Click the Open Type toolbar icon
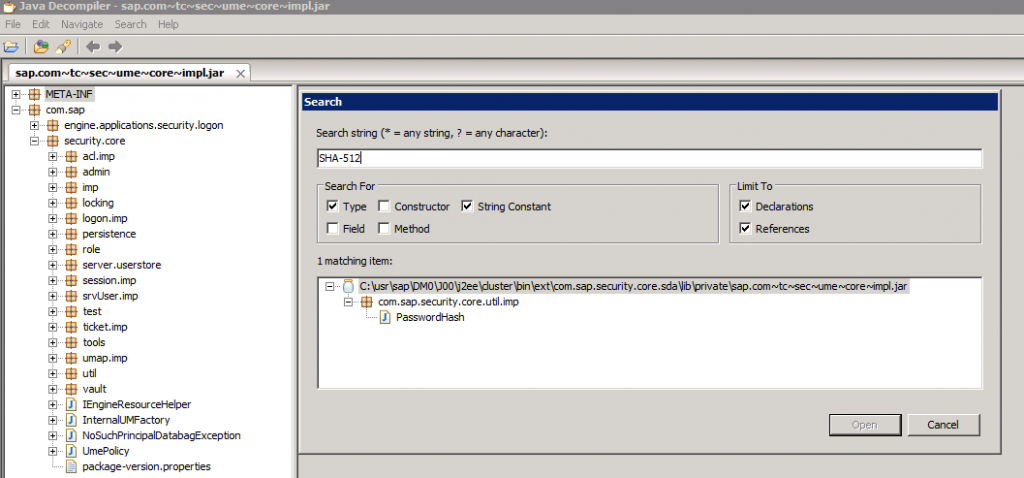Screen dimensions: 1024x478 click(41, 46)
